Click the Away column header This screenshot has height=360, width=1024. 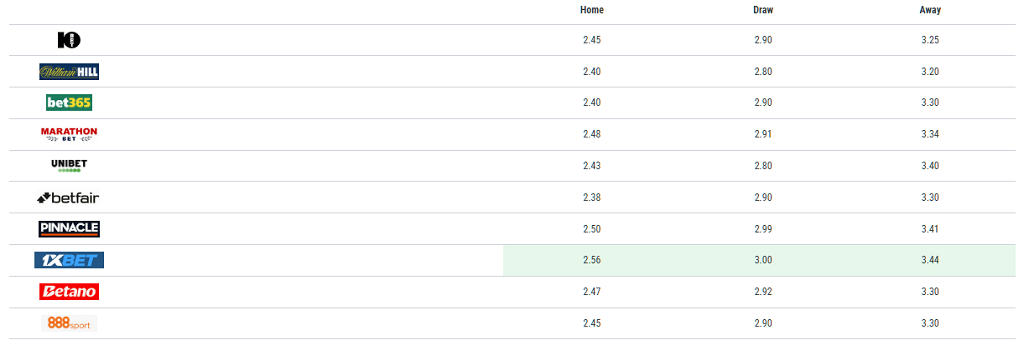[x=930, y=10]
